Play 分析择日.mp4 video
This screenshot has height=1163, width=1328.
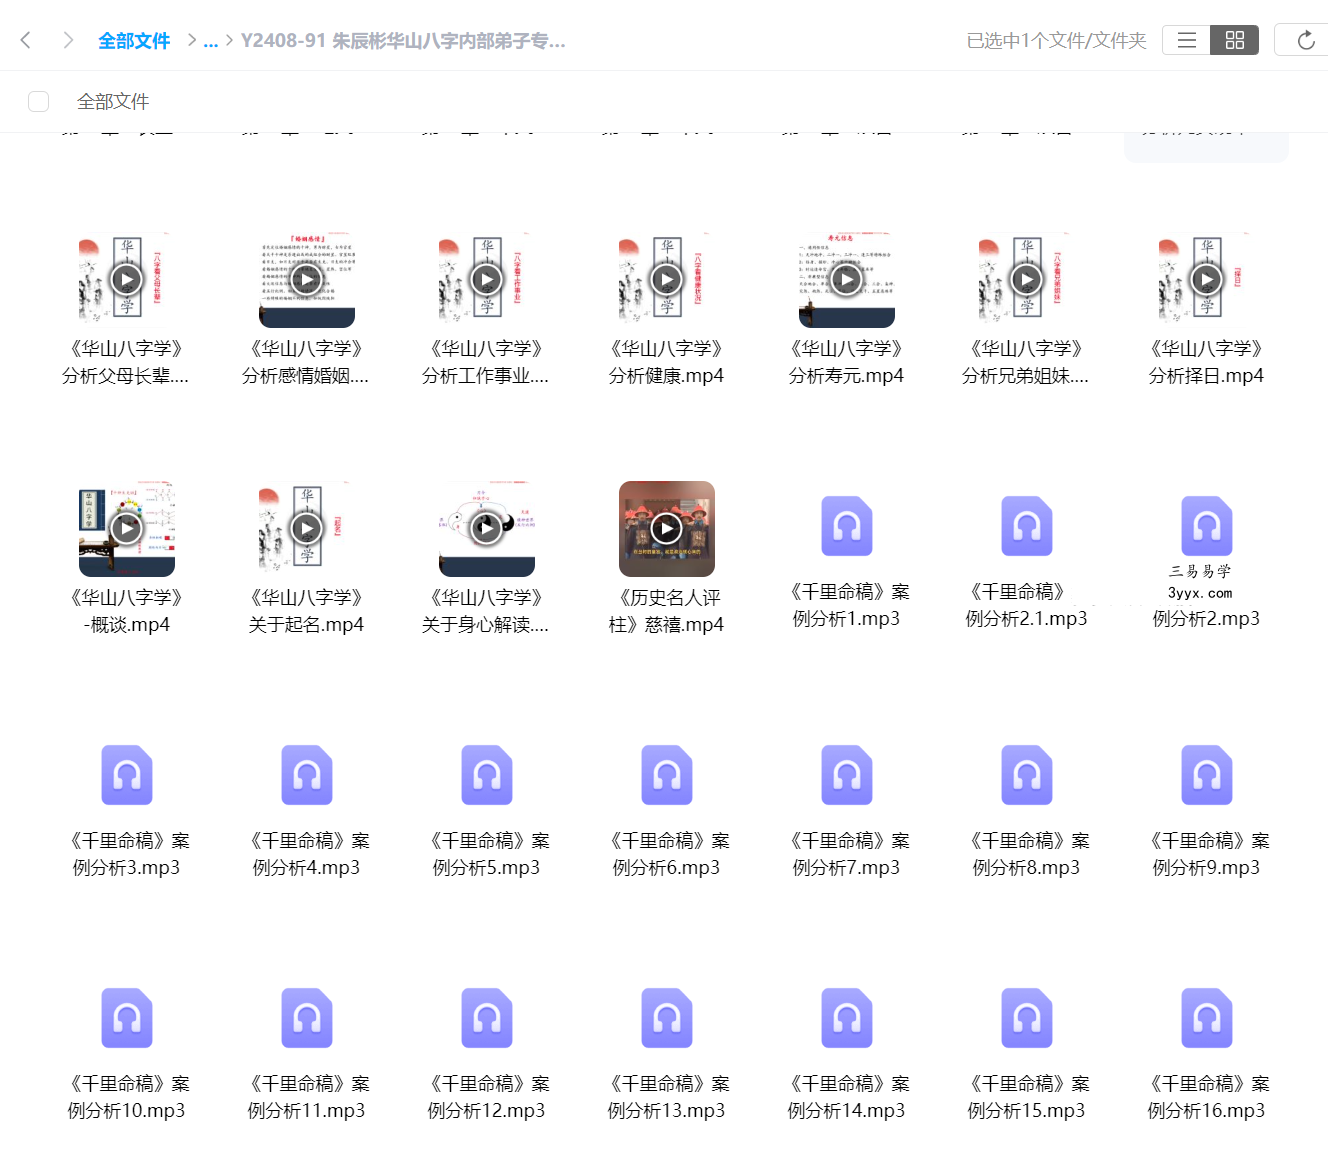1207,280
